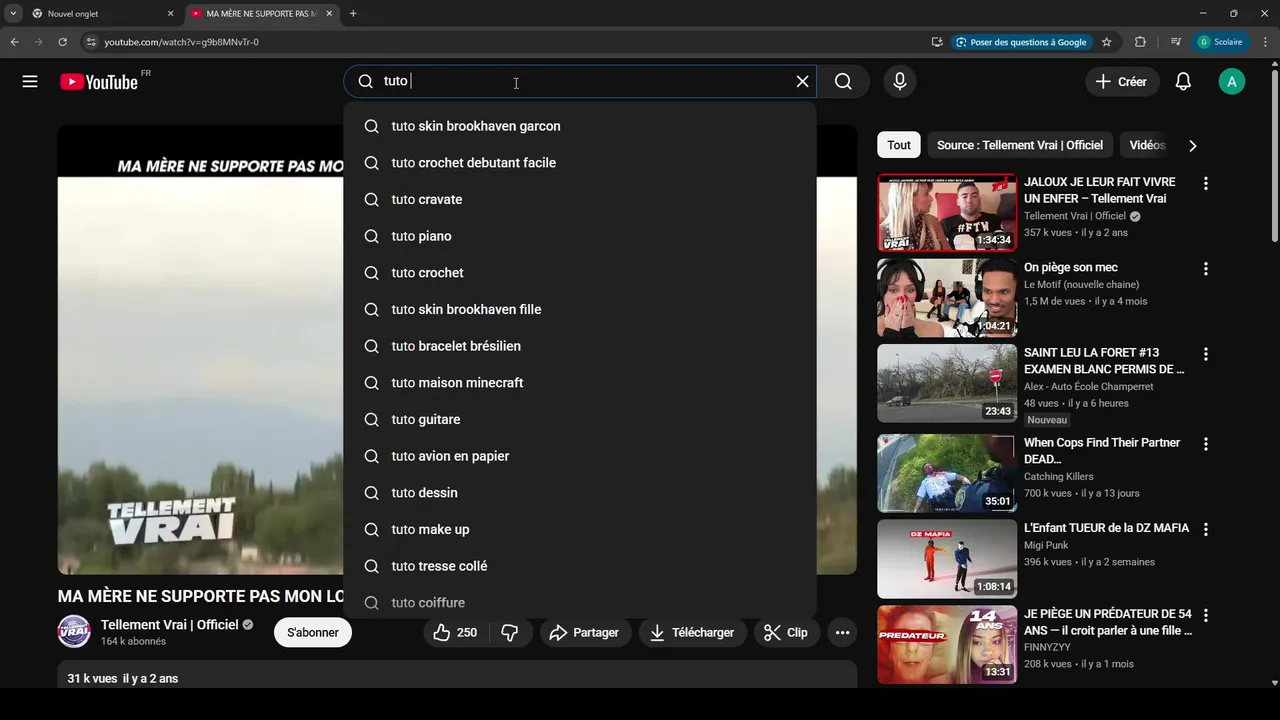Open options for On piège son mec video
This screenshot has width=1280, height=720.
pyautogui.click(x=1206, y=269)
